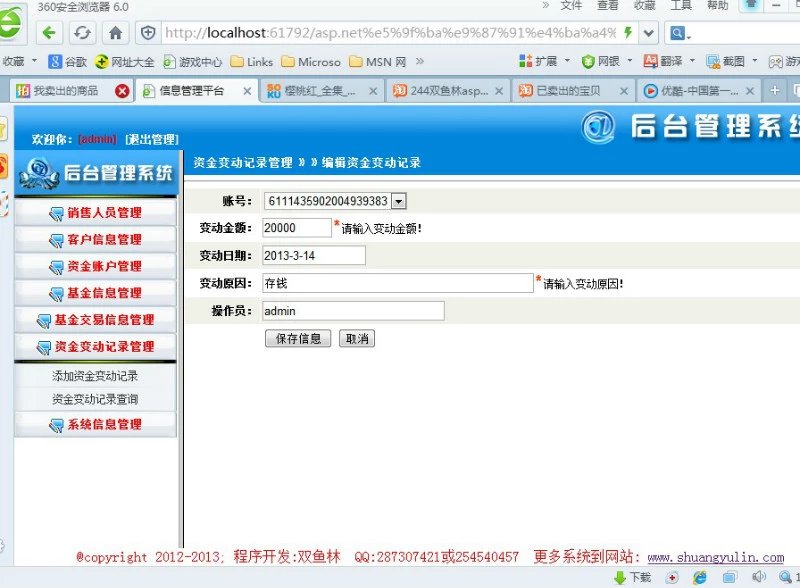
Task: Open the address bar history dropdown
Action: pyautogui.click(x=648, y=34)
